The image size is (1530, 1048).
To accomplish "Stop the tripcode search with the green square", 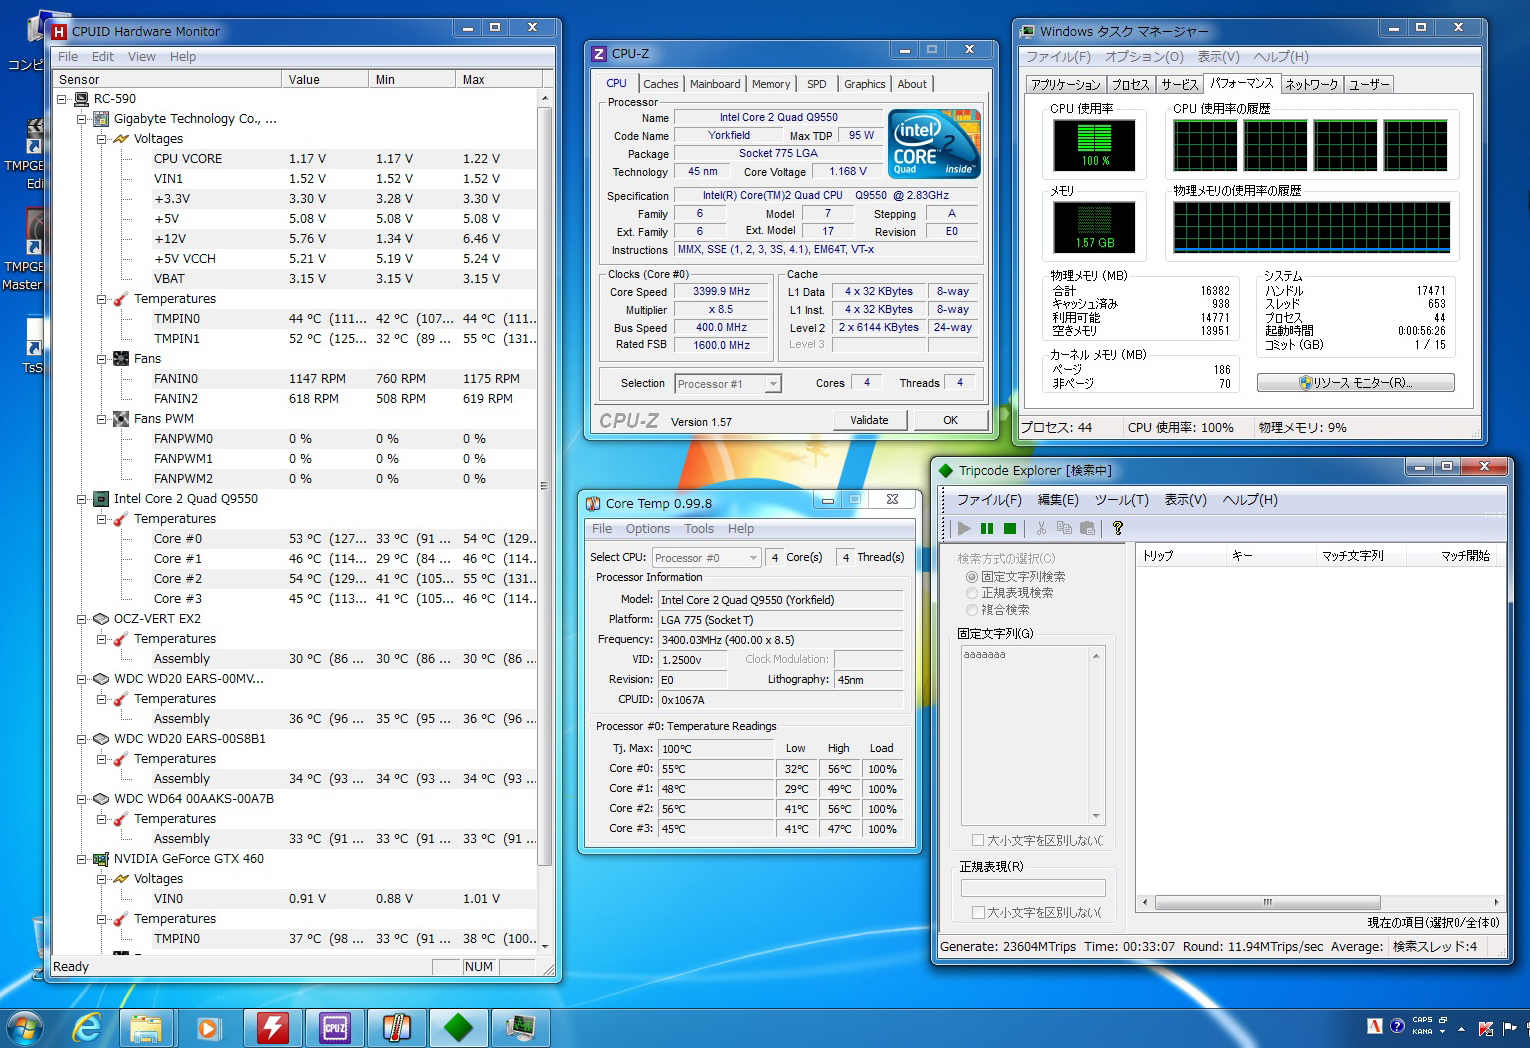I will coord(1010,528).
